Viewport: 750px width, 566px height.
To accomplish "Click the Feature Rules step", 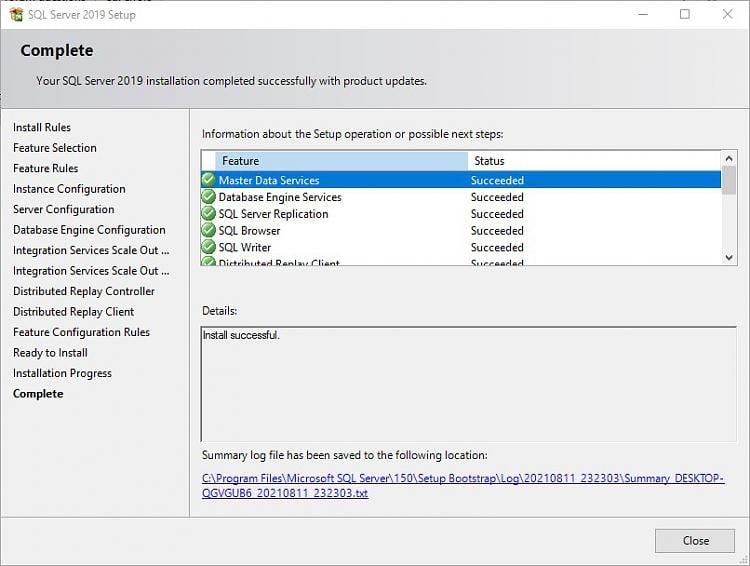I will click(x=45, y=168).
